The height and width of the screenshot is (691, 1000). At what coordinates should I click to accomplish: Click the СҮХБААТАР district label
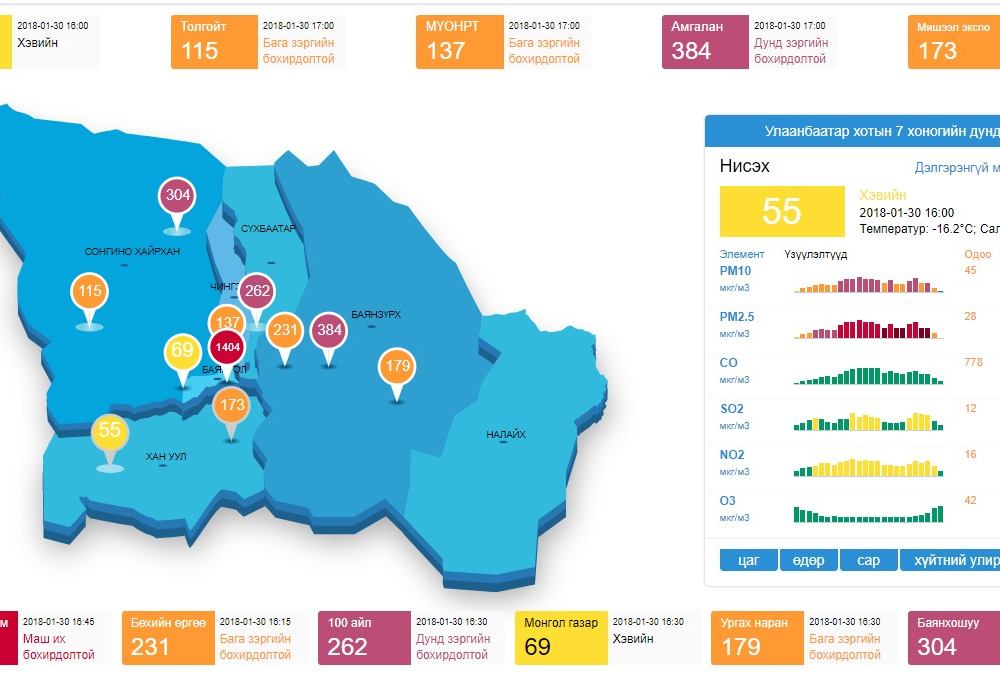click(x=268, y=228)
